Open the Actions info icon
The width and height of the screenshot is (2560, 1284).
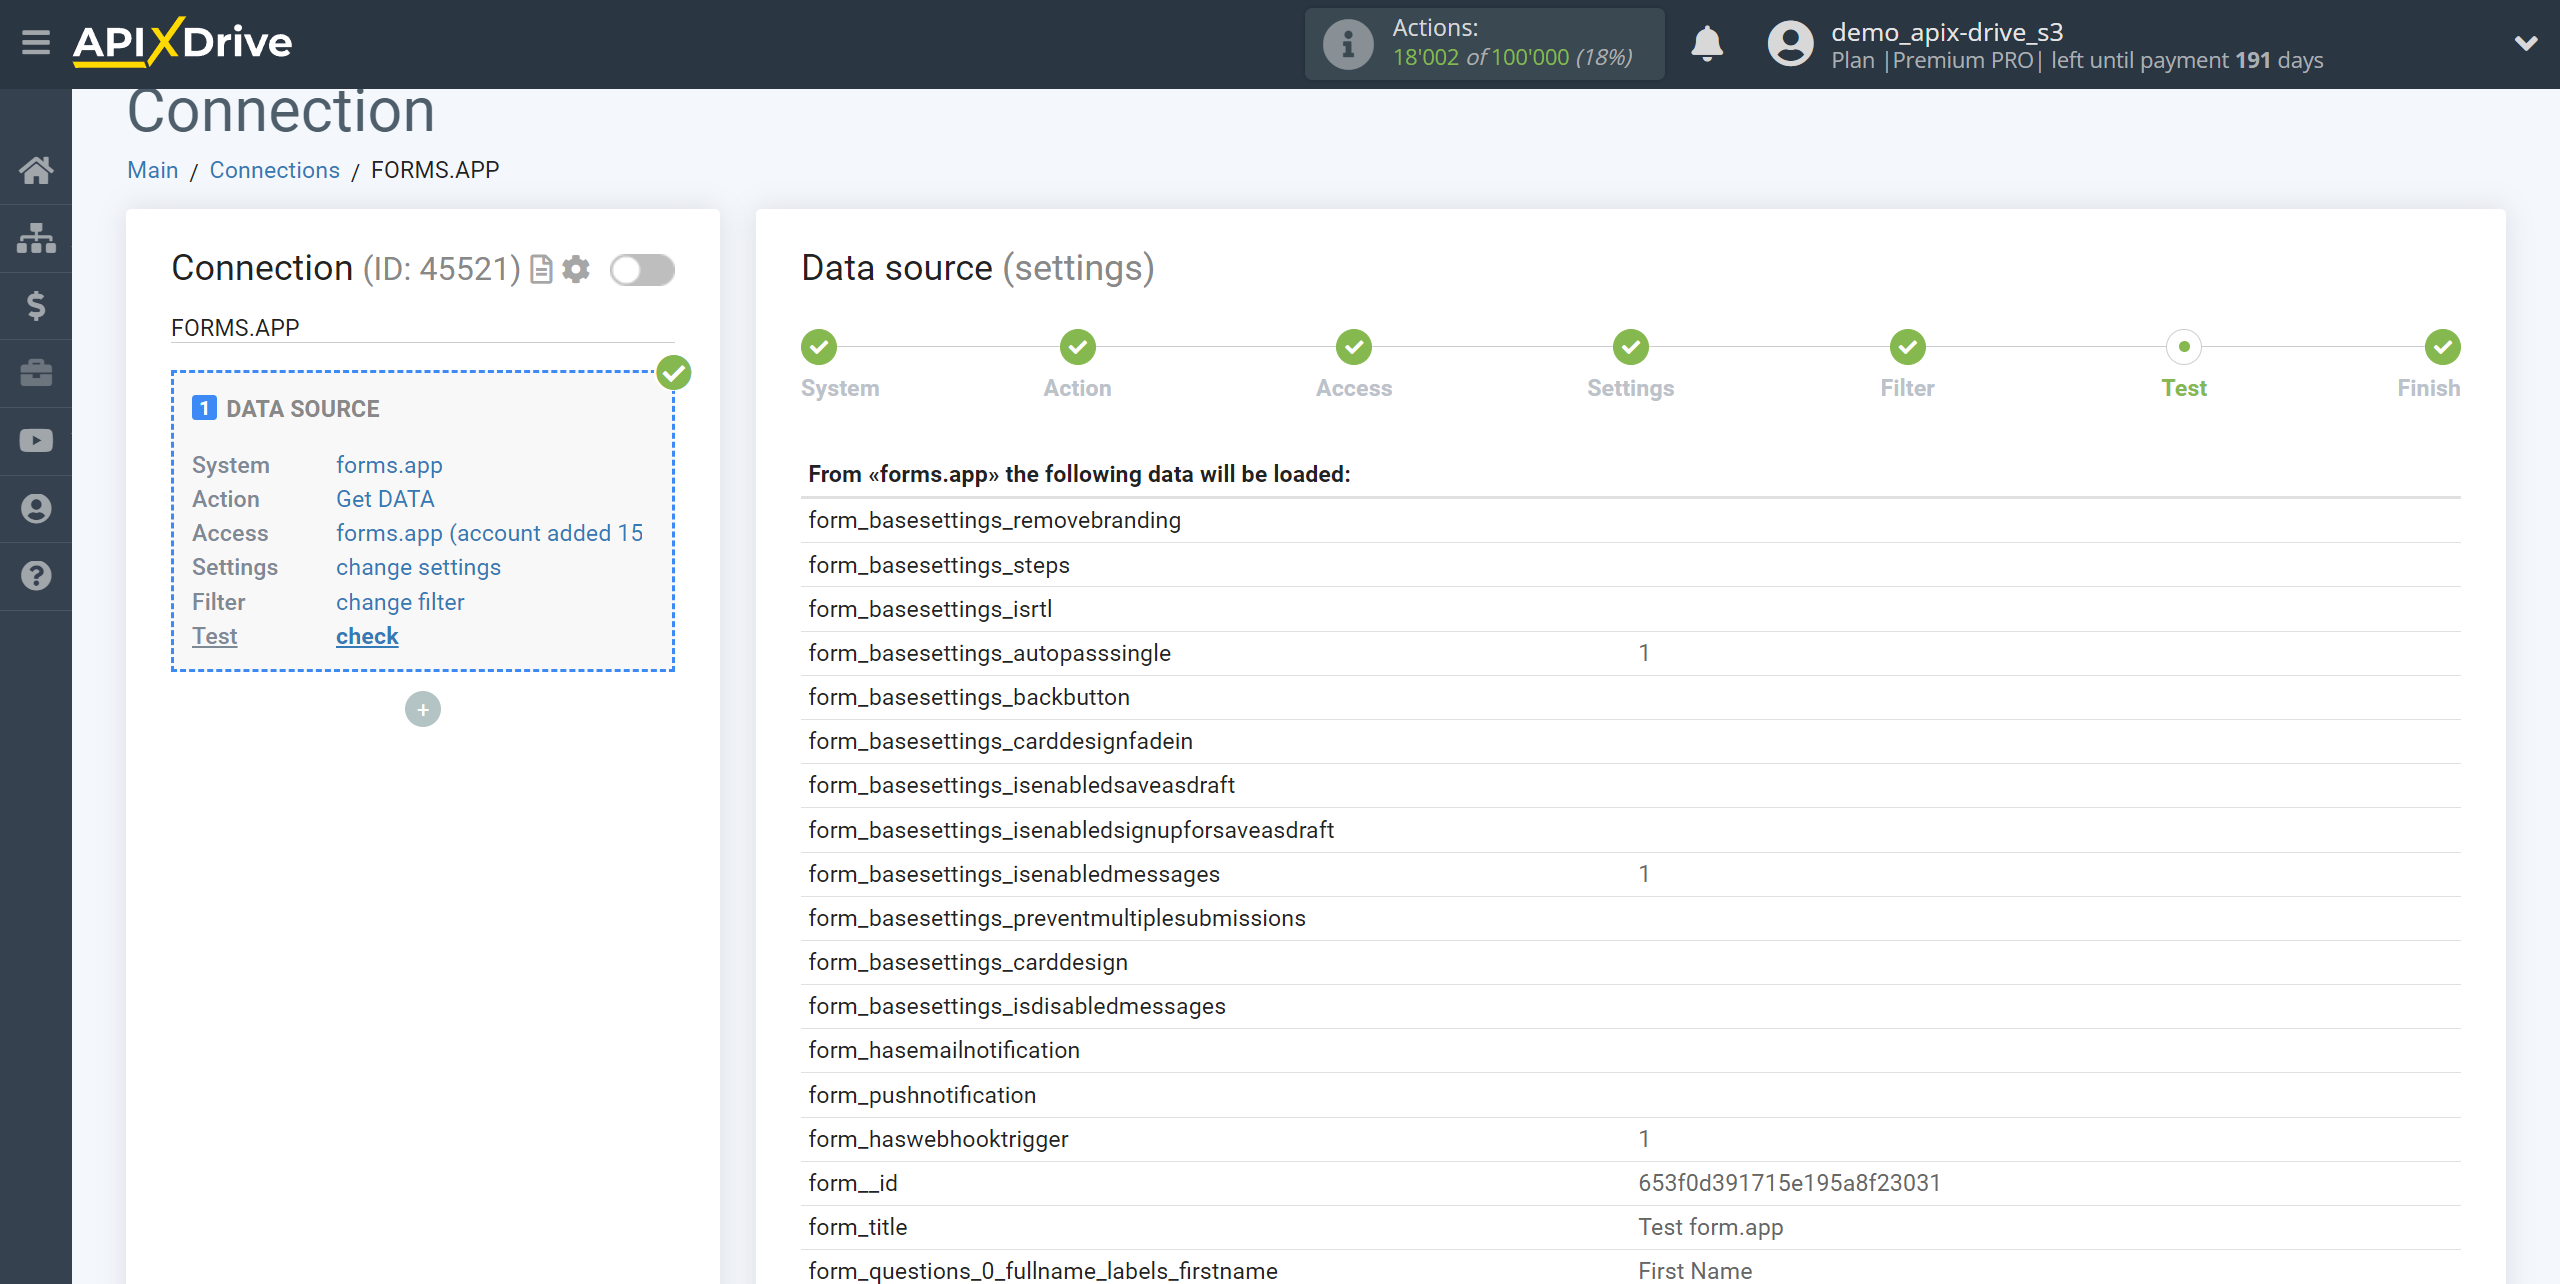coord(1348,44)
